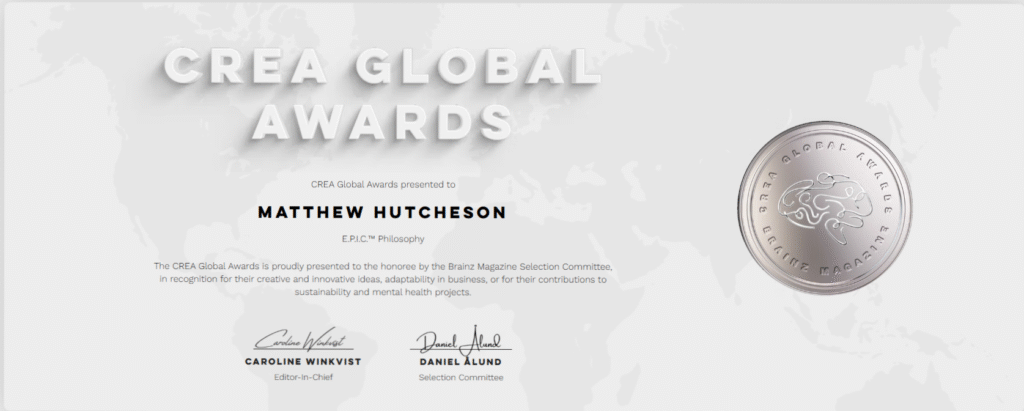Click the CREA GLOBAL AWARDS headline
This screenshot has height=411, width=1024.
tap(382, 93)
